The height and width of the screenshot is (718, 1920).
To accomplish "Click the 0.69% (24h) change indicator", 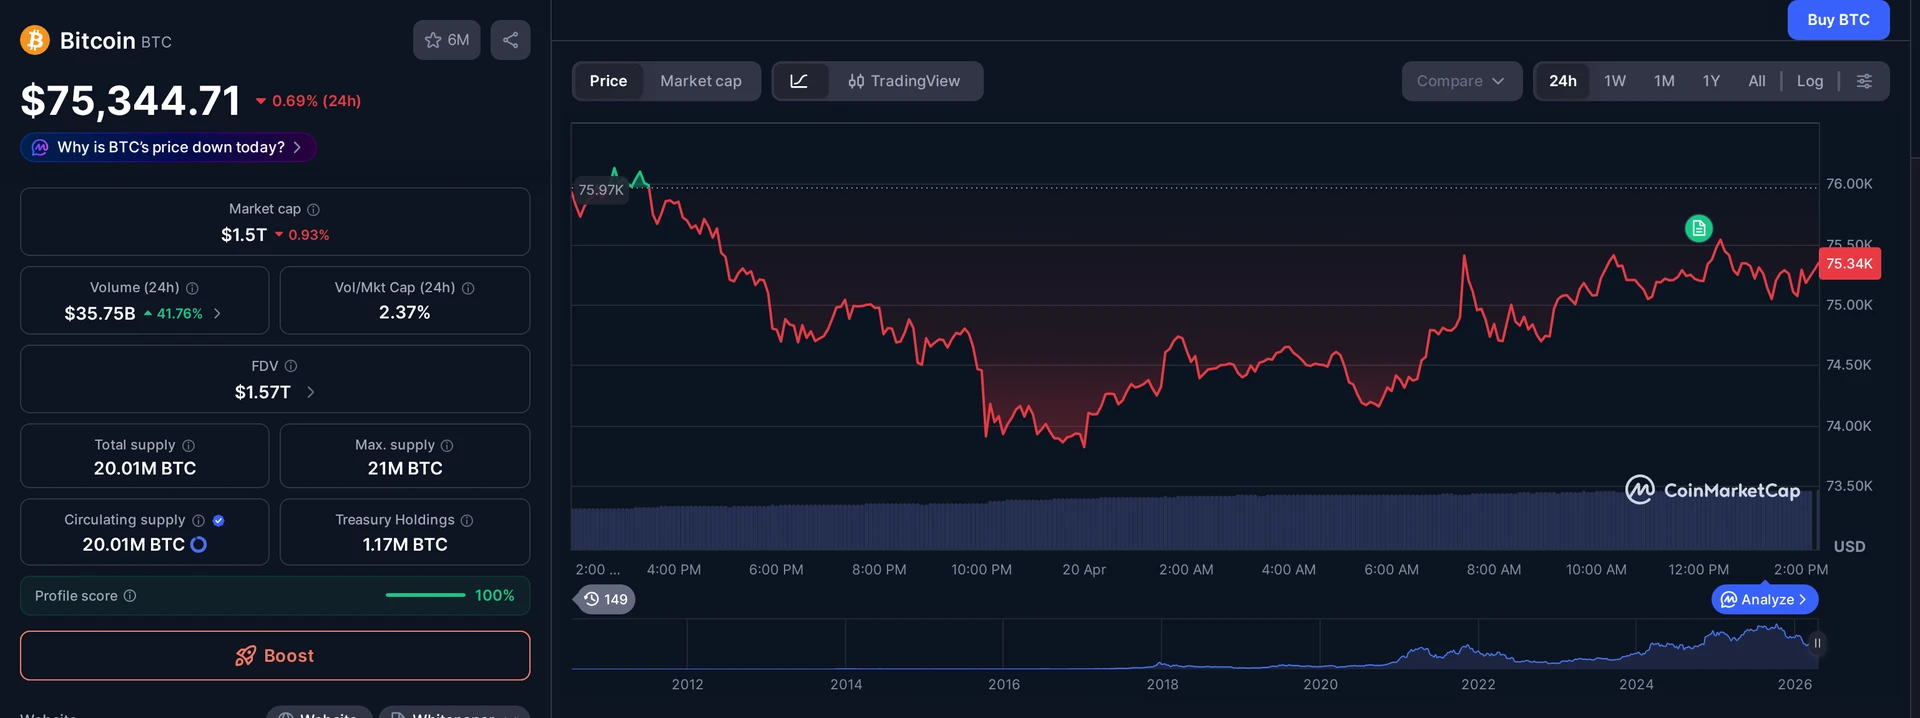I will (308, 101).
